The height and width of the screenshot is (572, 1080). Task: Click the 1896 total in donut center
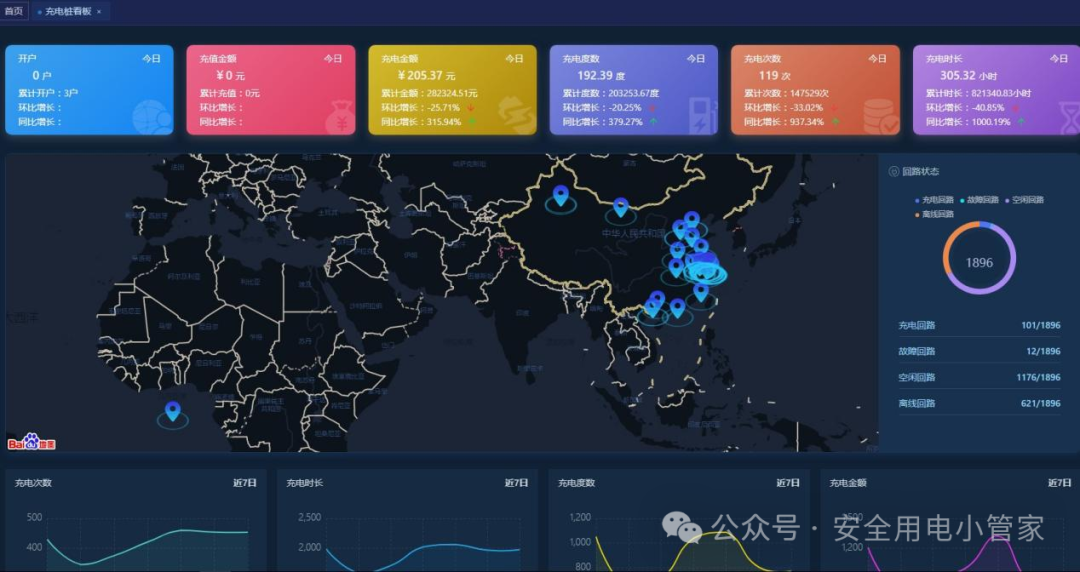[x=979, y=263]
